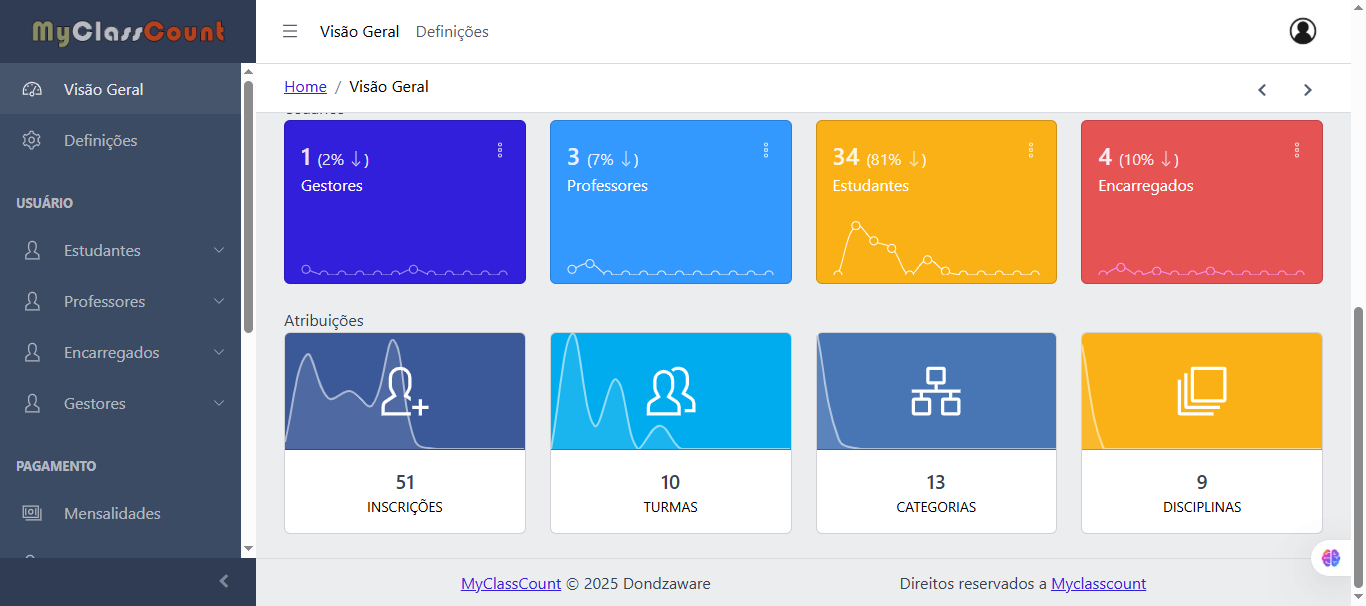Screen dimensions: 1366x606
Task: Click the Definições gear icon in sidebar
Action: (31, 140)
